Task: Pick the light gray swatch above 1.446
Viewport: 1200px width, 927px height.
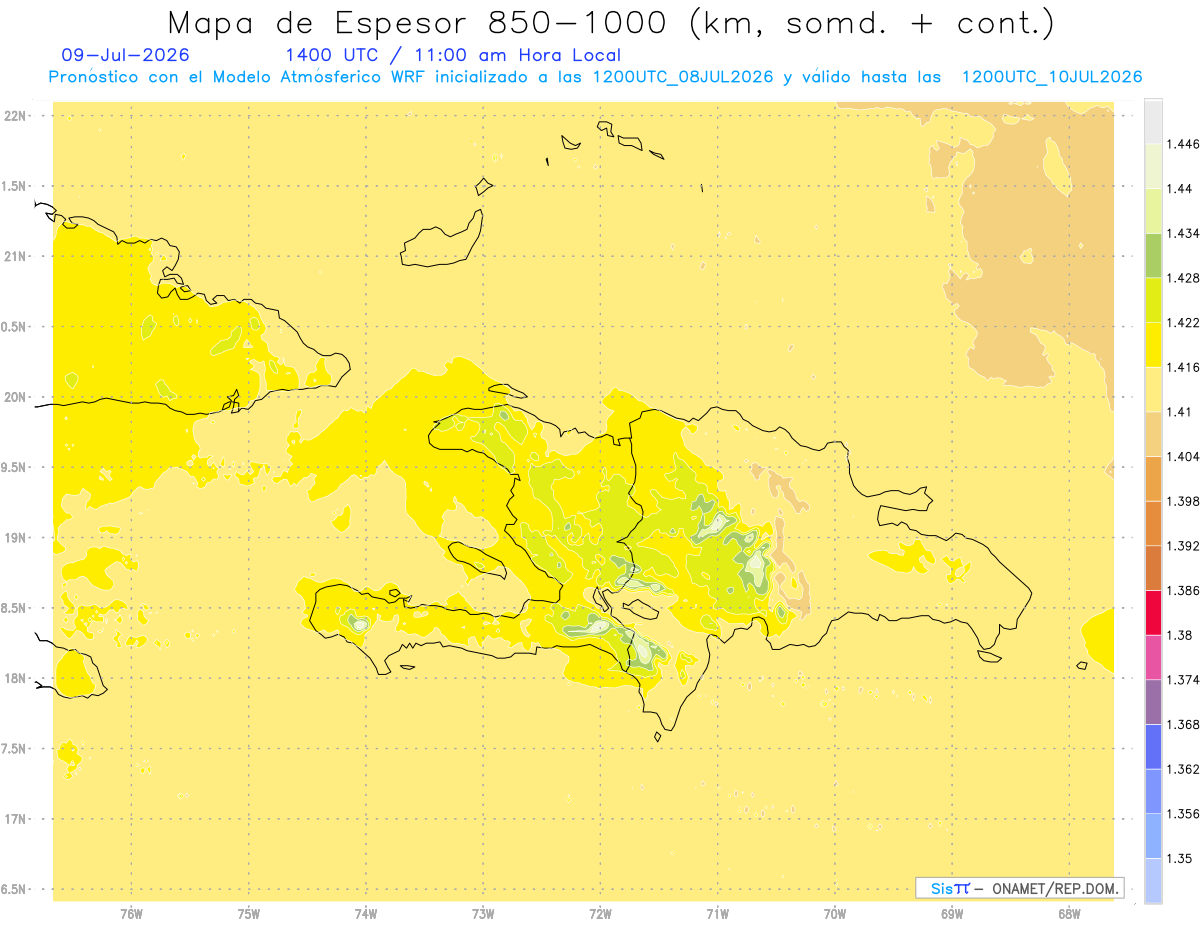Action: [1153, 122]
